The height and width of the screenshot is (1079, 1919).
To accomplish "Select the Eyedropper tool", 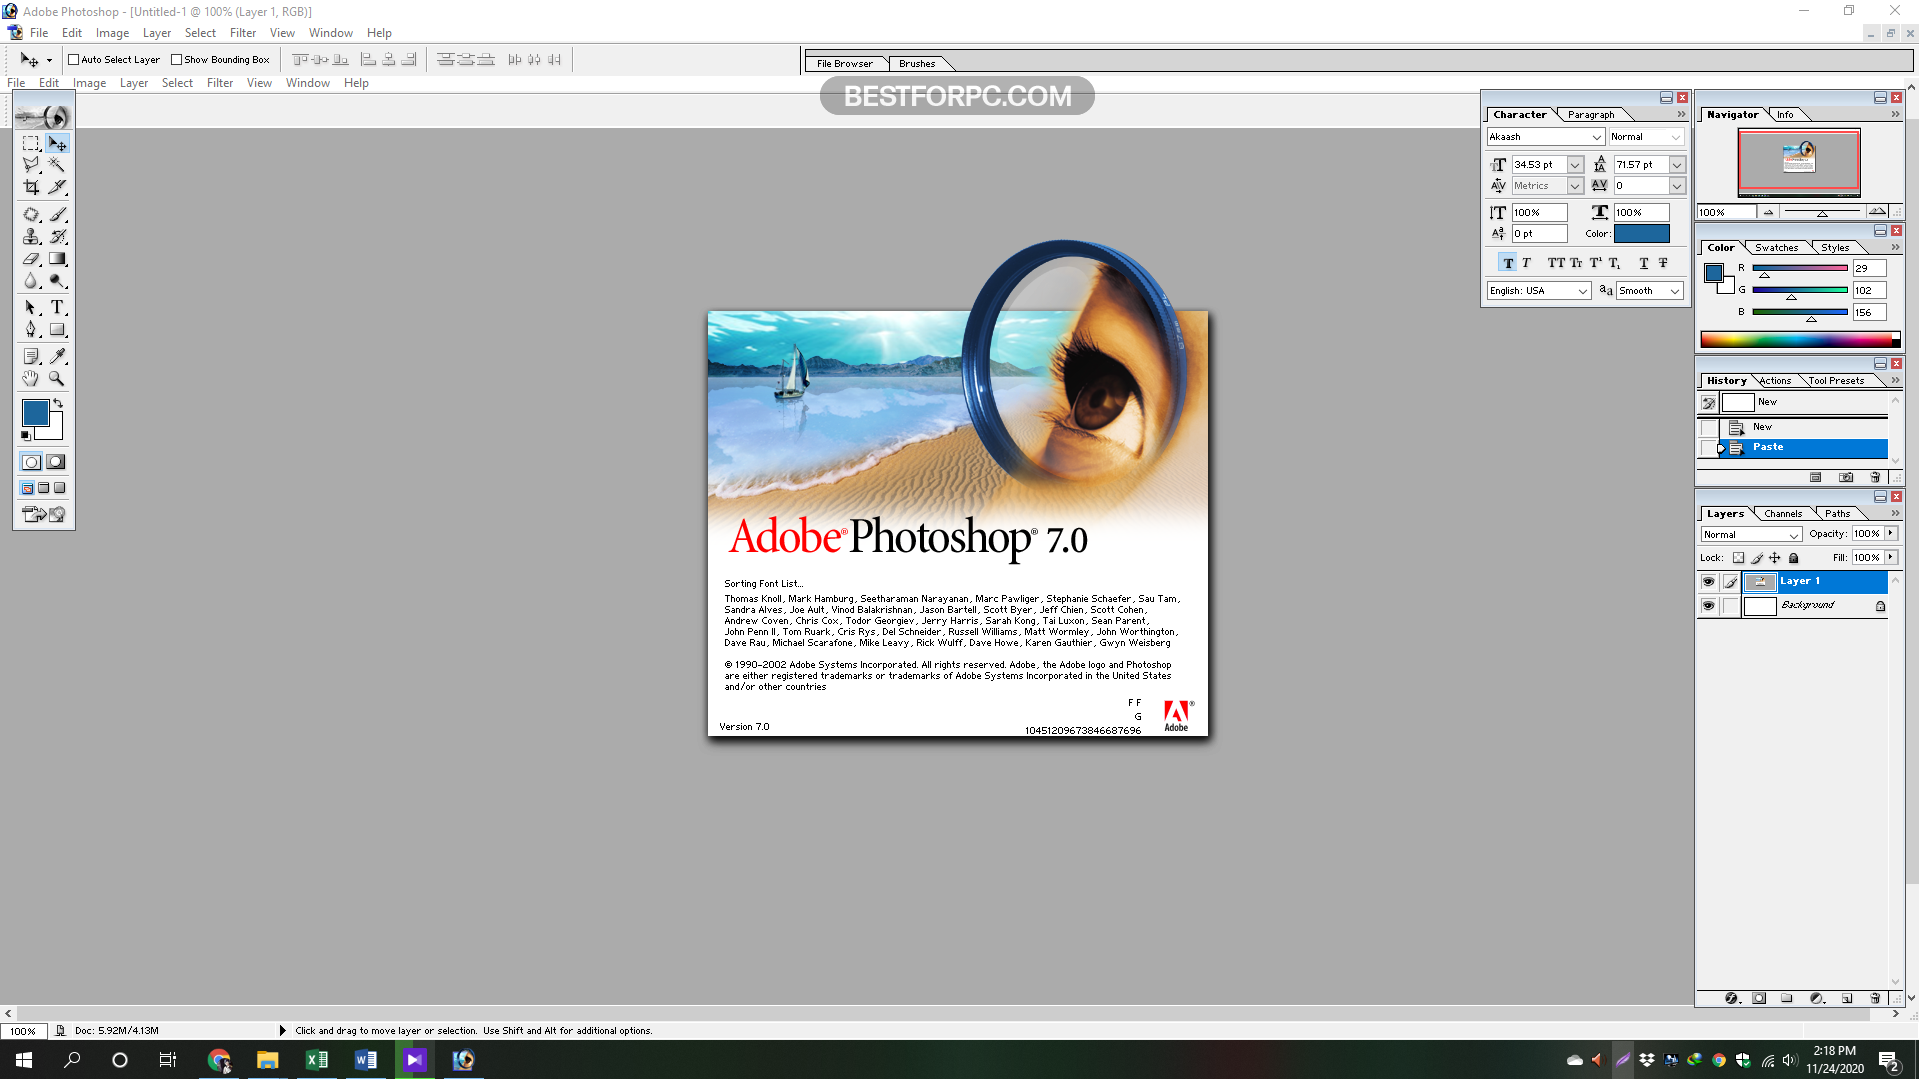I will [57, 356].
